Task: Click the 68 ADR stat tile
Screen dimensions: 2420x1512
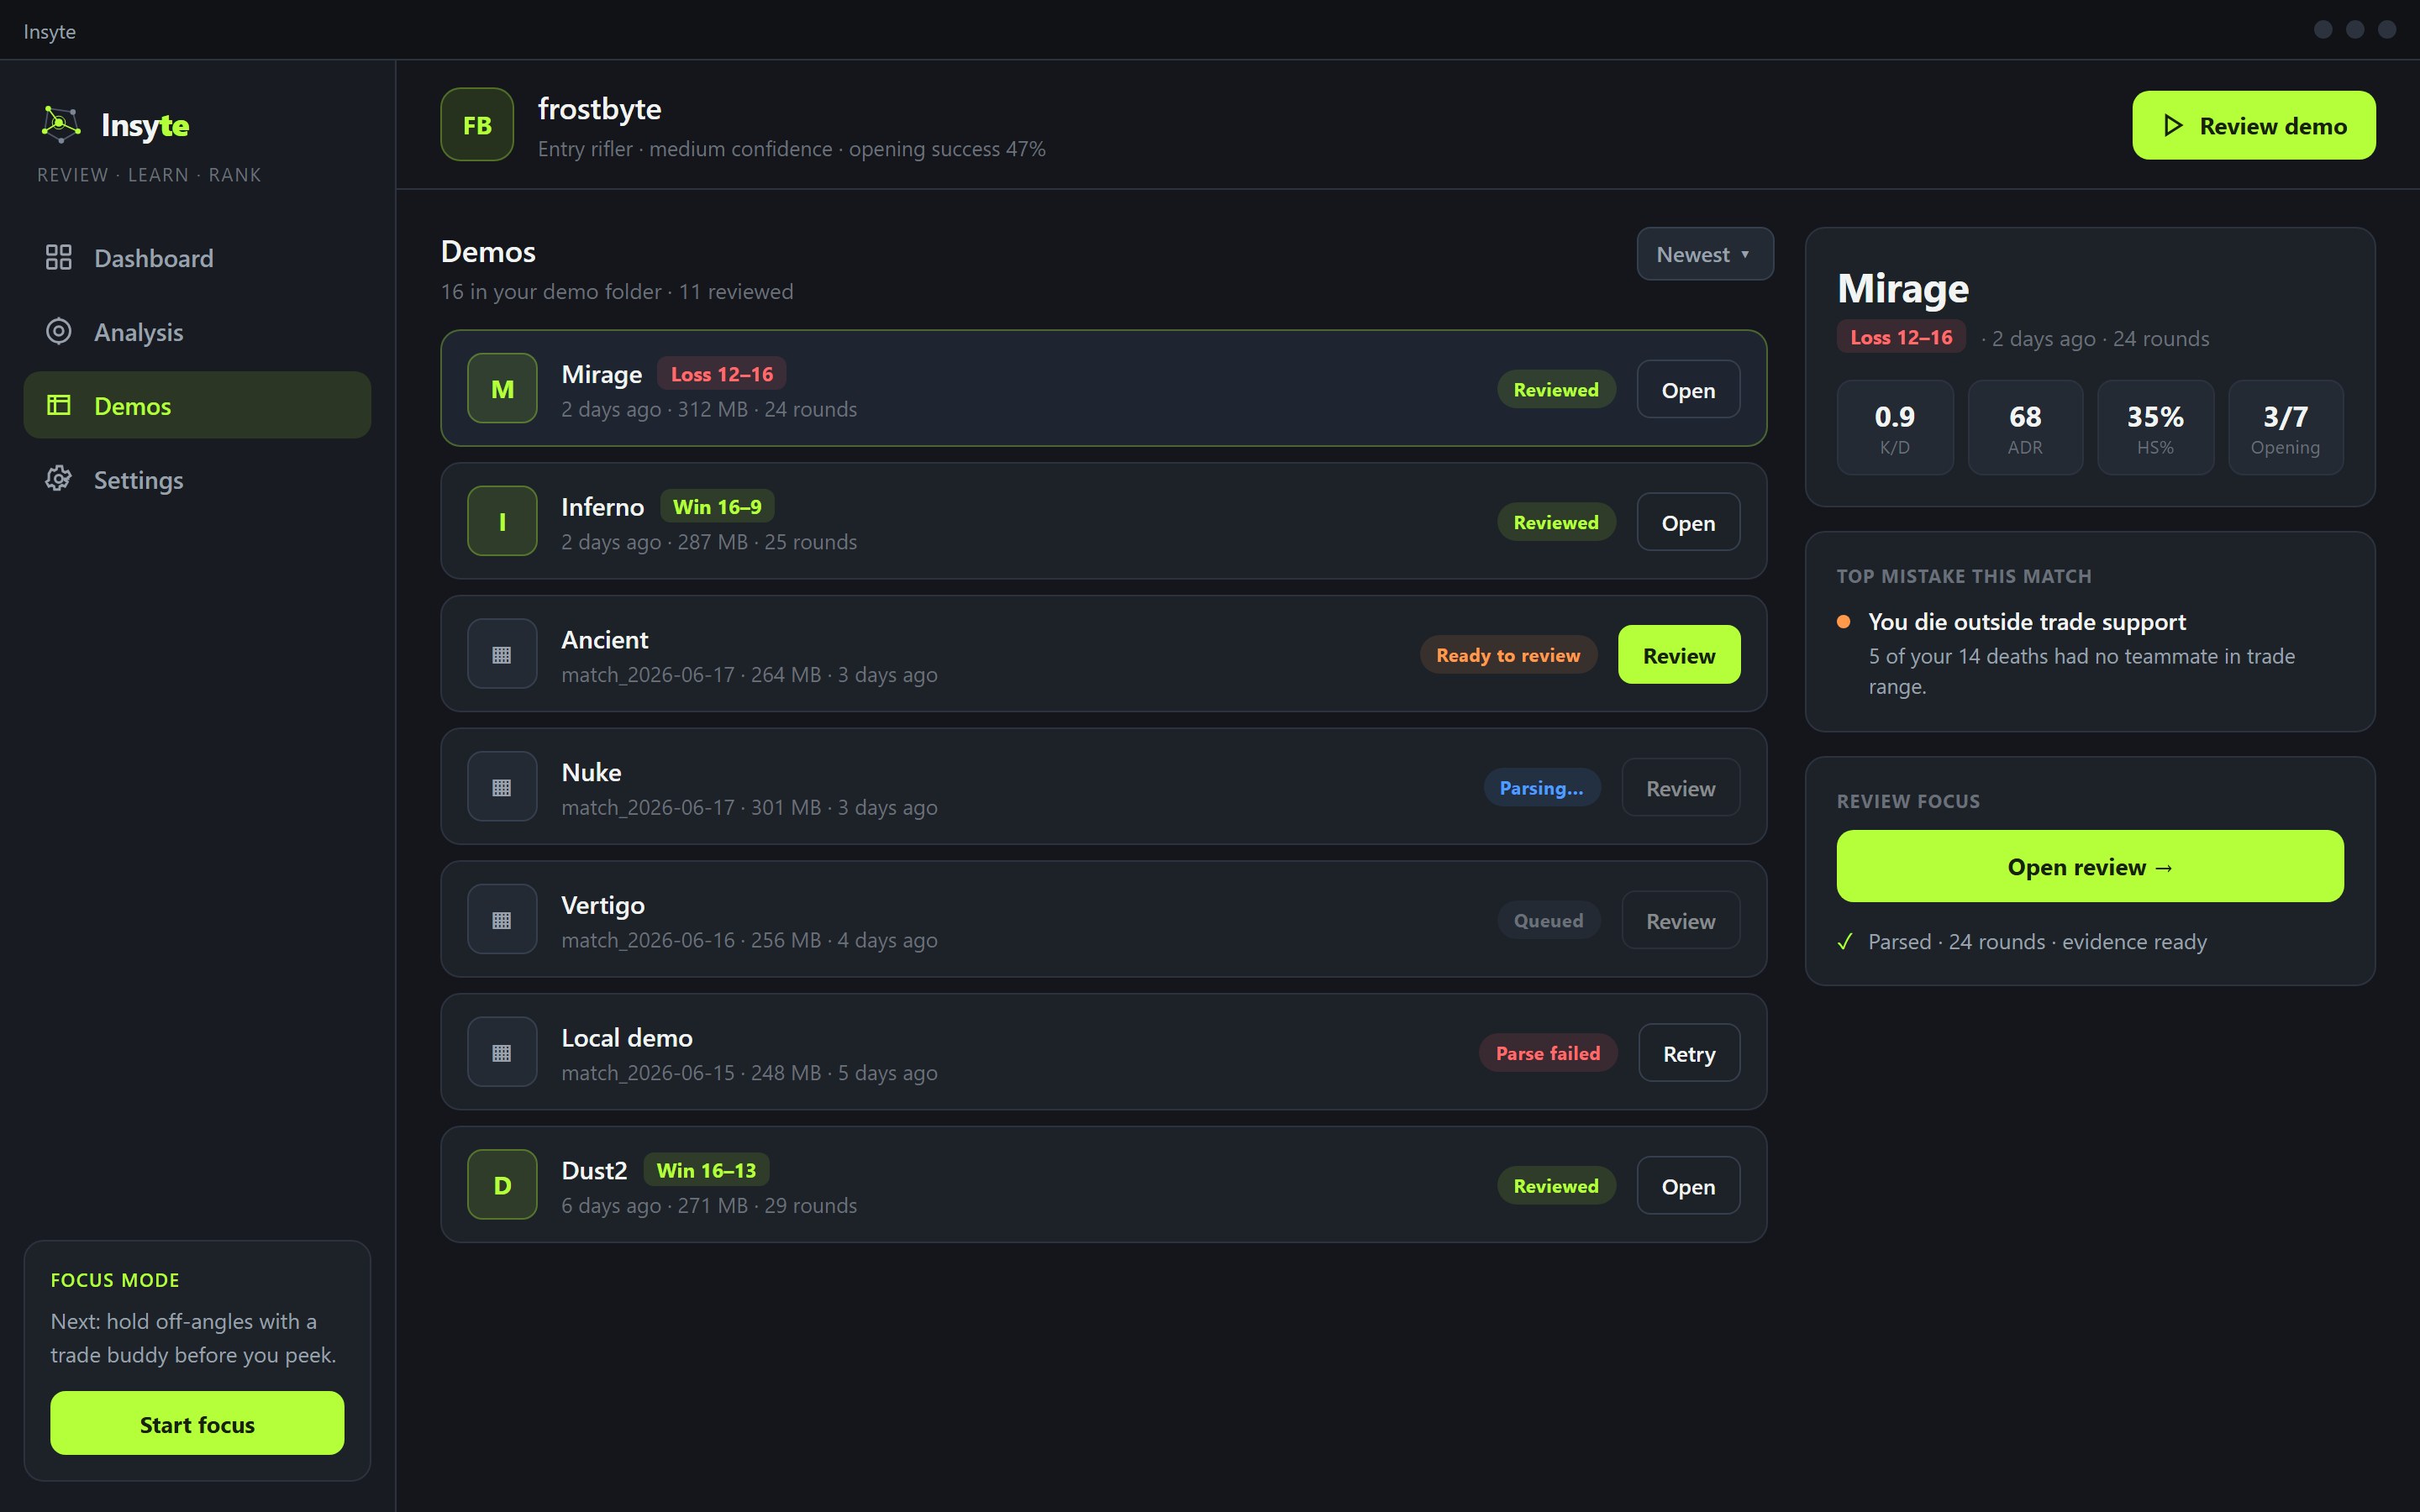Action: [x=2025, y=427]
